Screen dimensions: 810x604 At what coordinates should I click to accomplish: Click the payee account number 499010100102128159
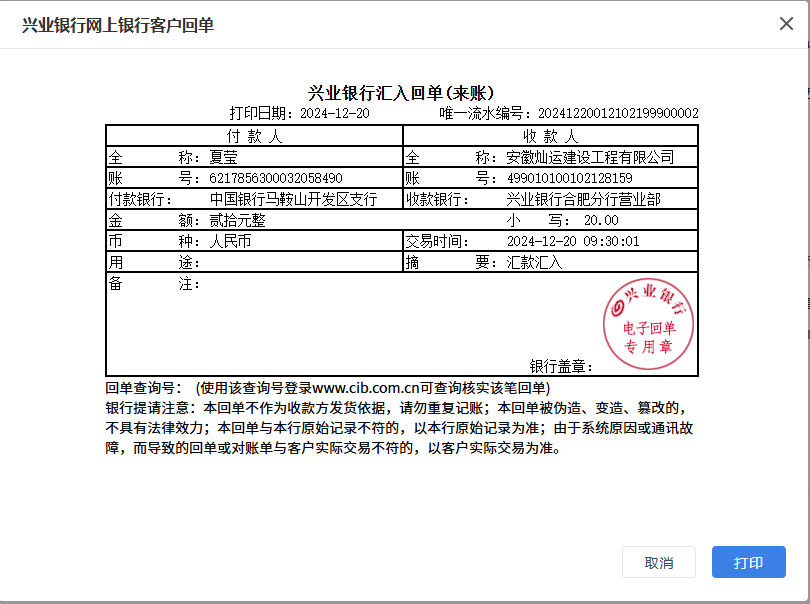pyautogui.click(x=569, y=178)
